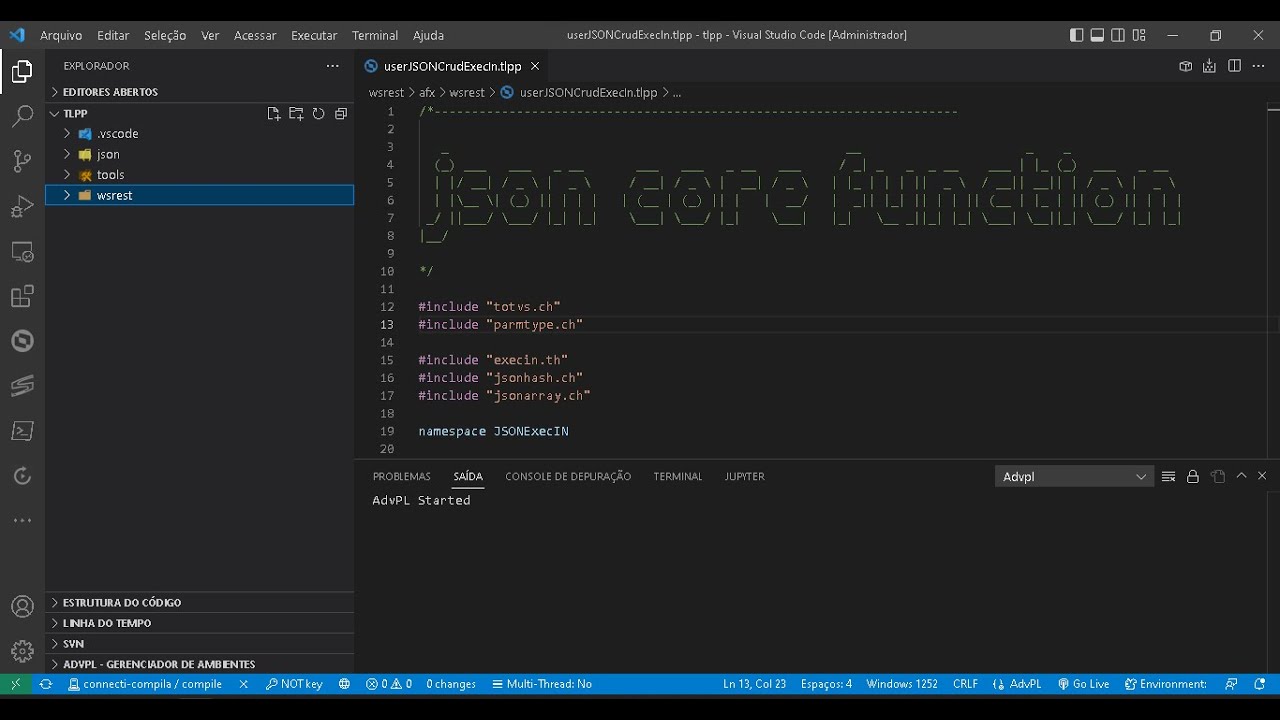1280x720 pixels.
Task: Refresh the explorer tree
Action: [318, 114]
